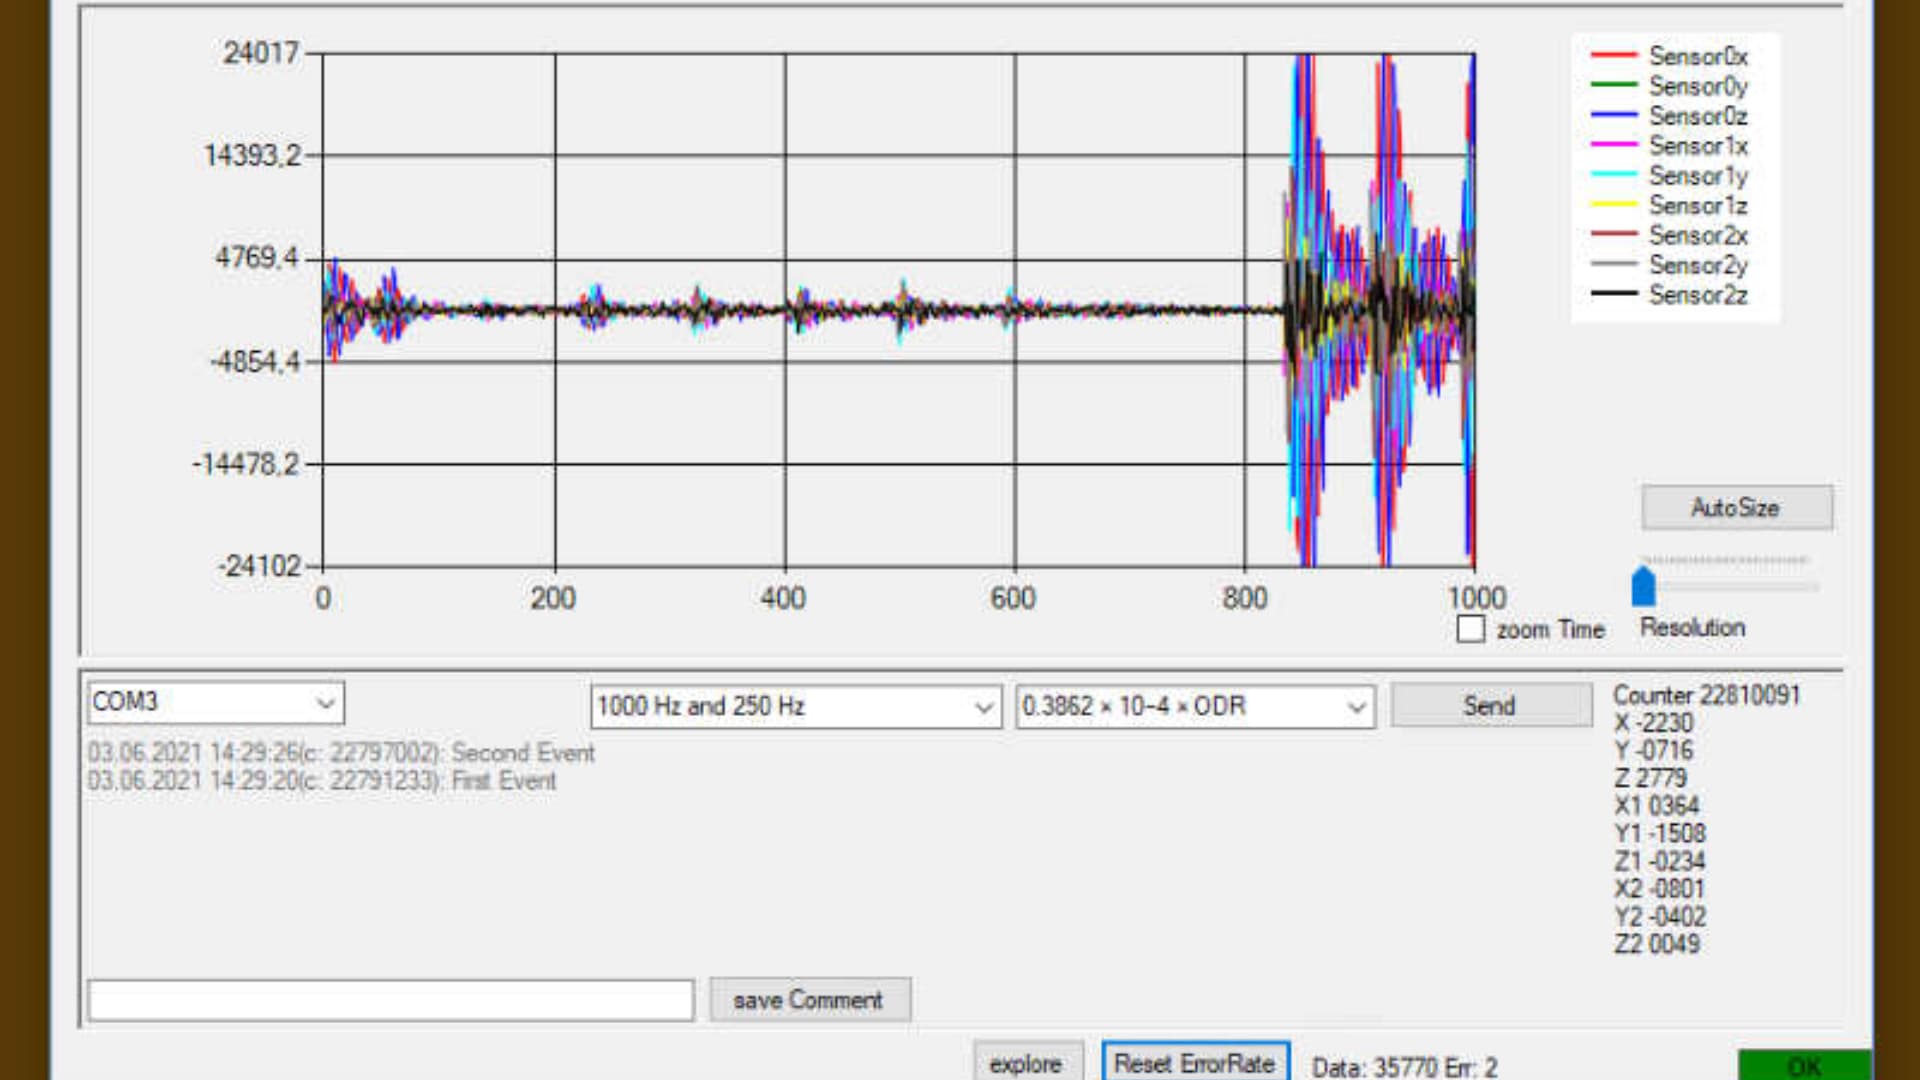Open the 0.3862 × 10-4 × ODR dropdown

pyautogui.click(x=1196, y=706)
